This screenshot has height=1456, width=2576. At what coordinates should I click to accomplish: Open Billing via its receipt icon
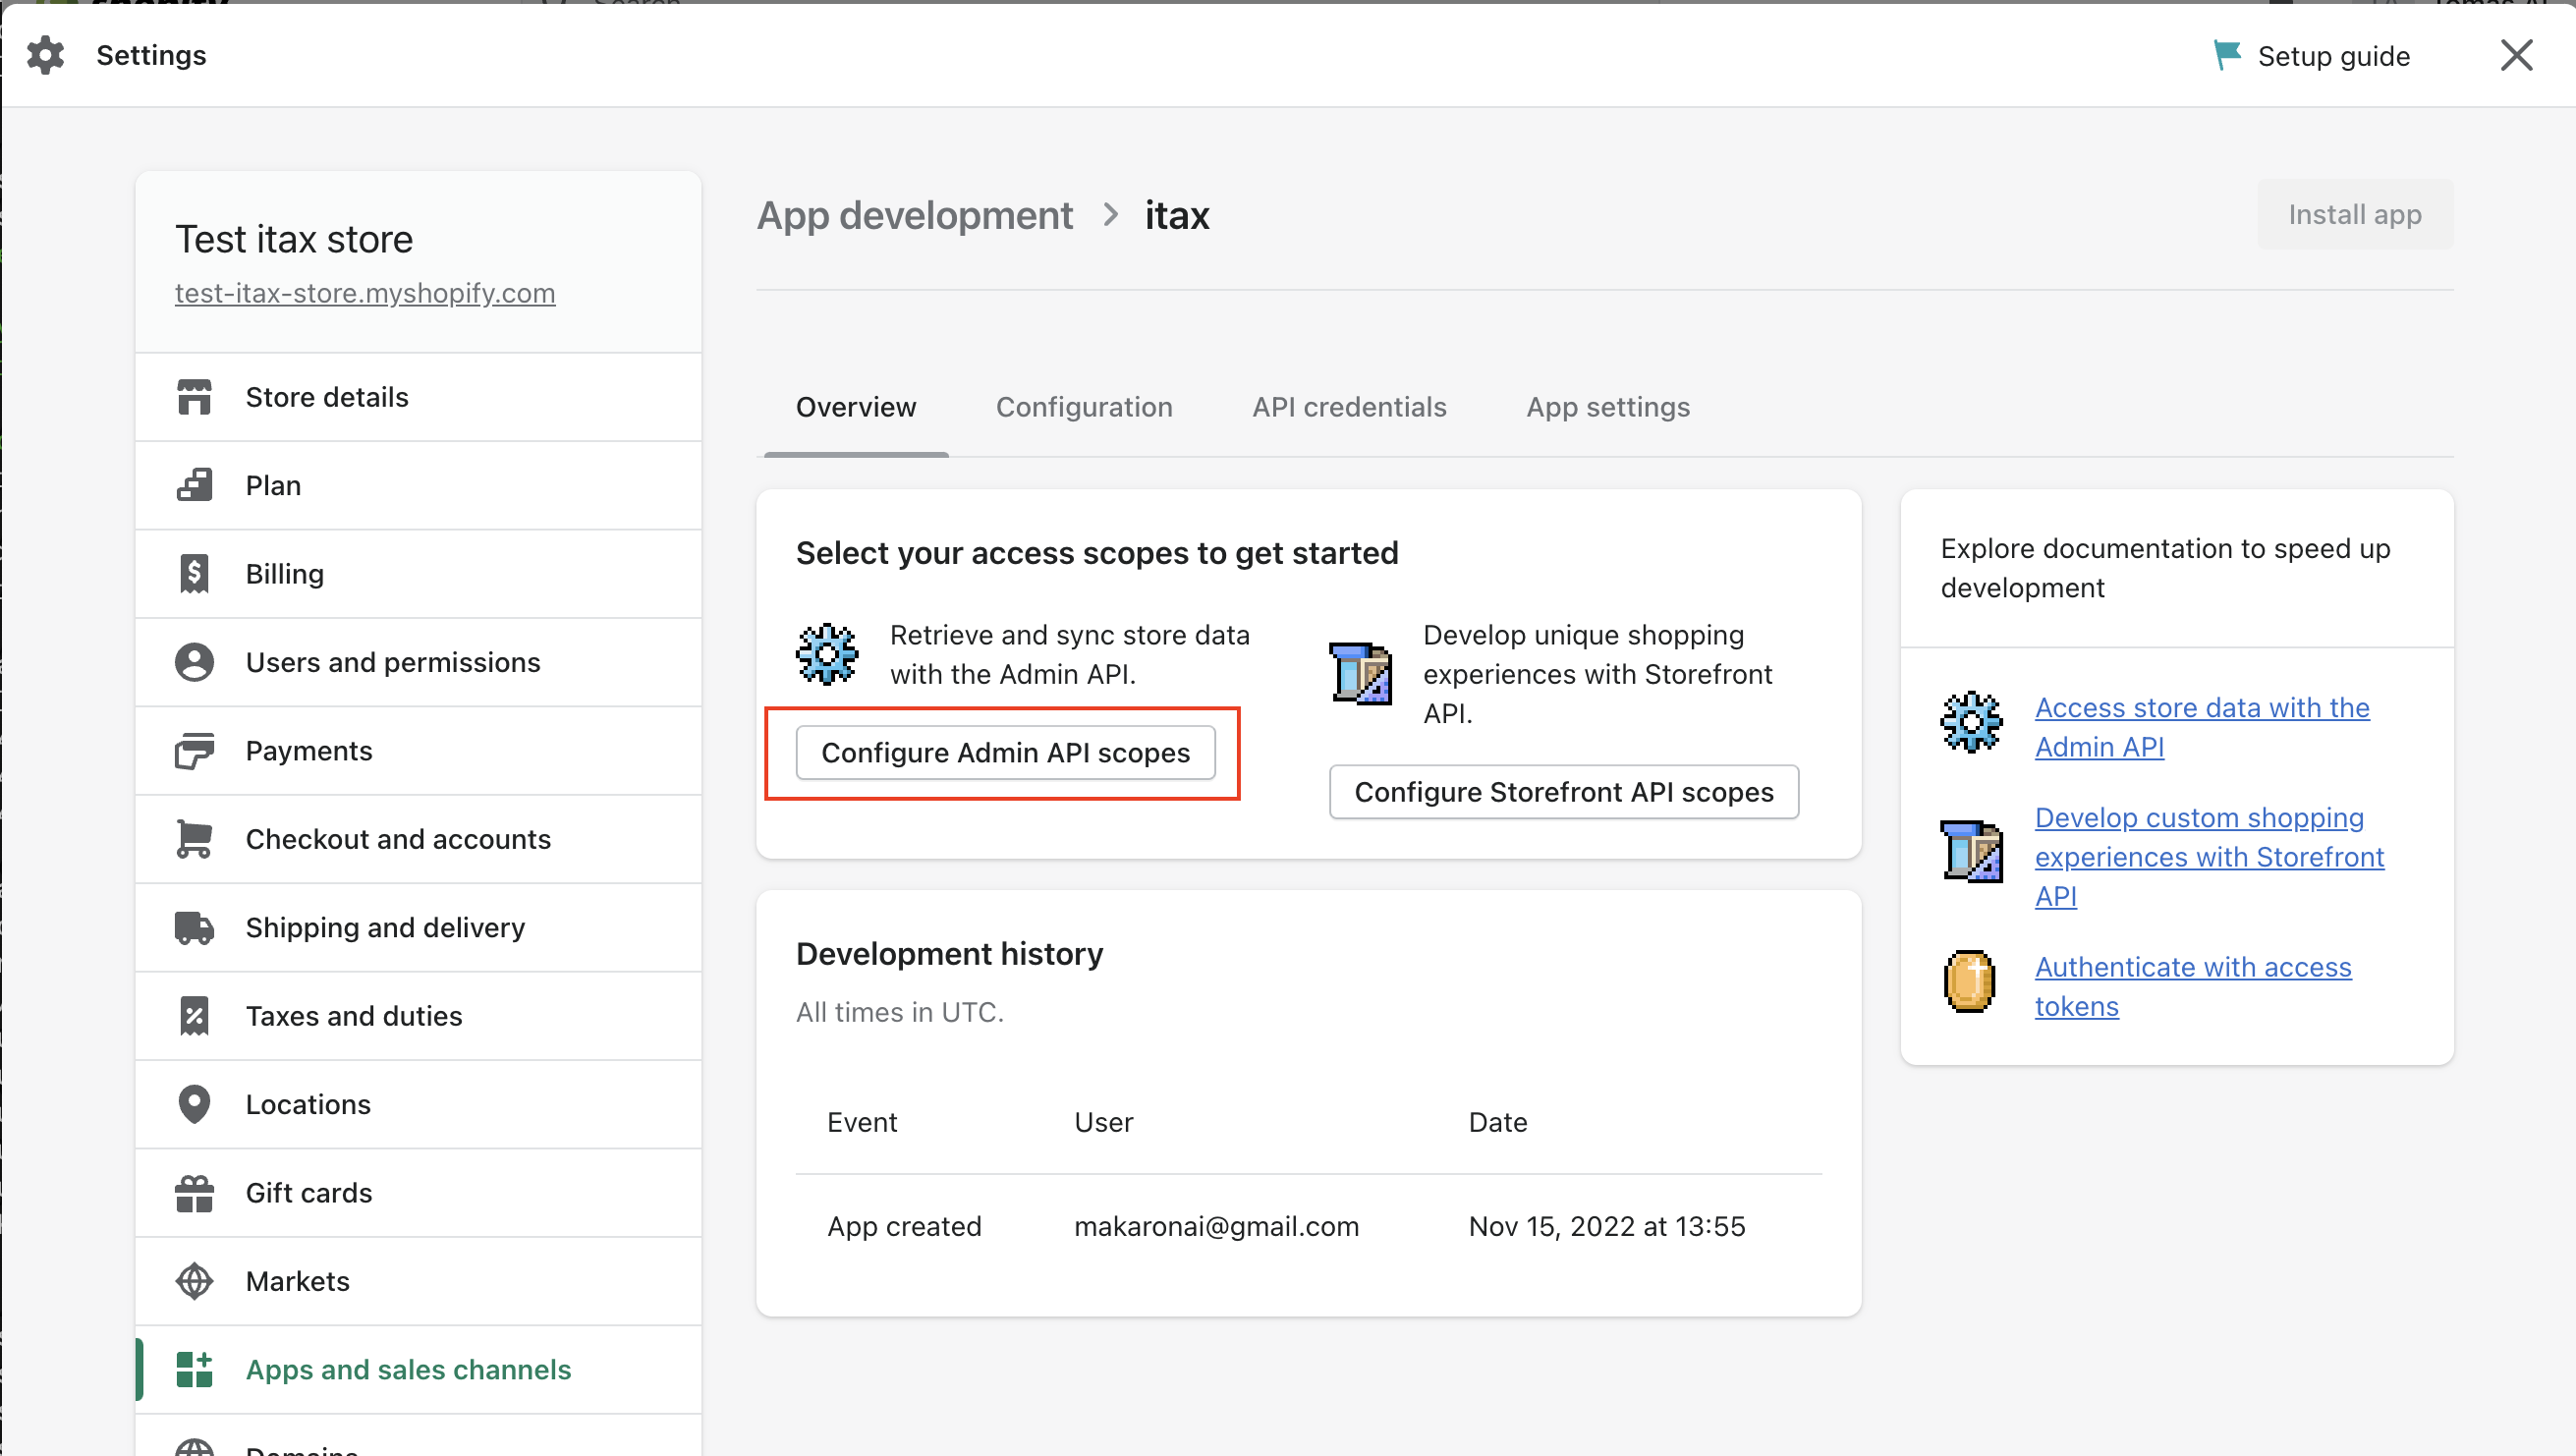point(194,574)
